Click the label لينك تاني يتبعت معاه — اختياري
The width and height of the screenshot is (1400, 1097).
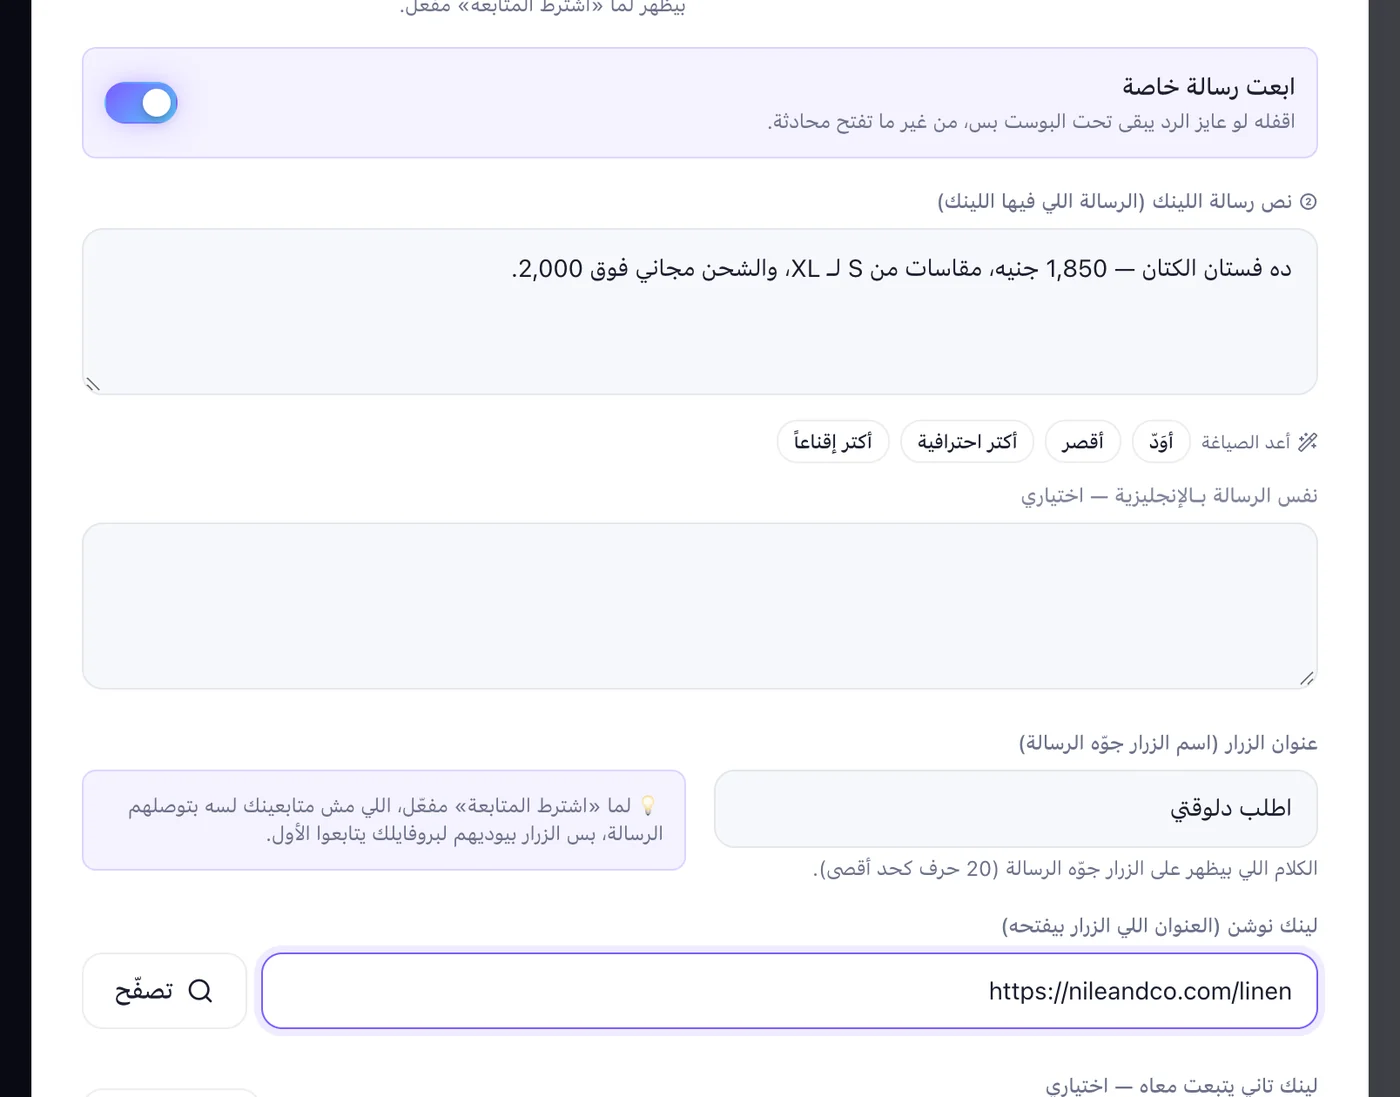pos(1182,1085)
